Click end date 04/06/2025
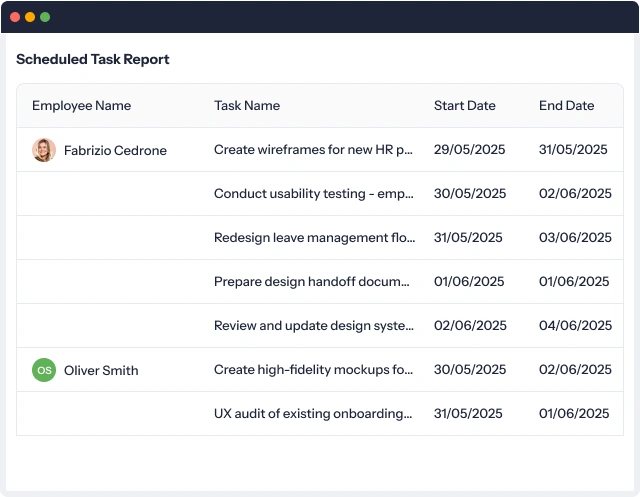 (576, 326)
